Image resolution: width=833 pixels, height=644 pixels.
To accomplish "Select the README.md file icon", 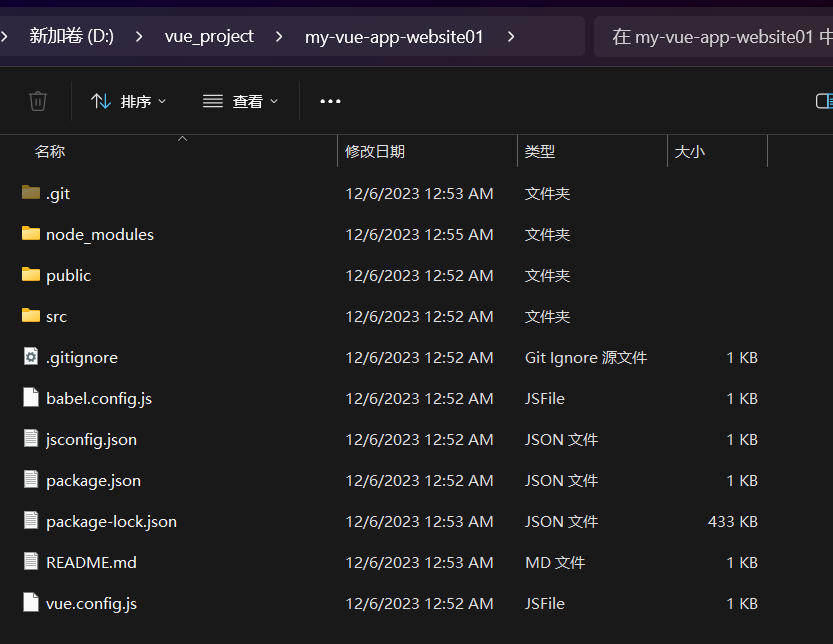I will click(x=31, y=562).
